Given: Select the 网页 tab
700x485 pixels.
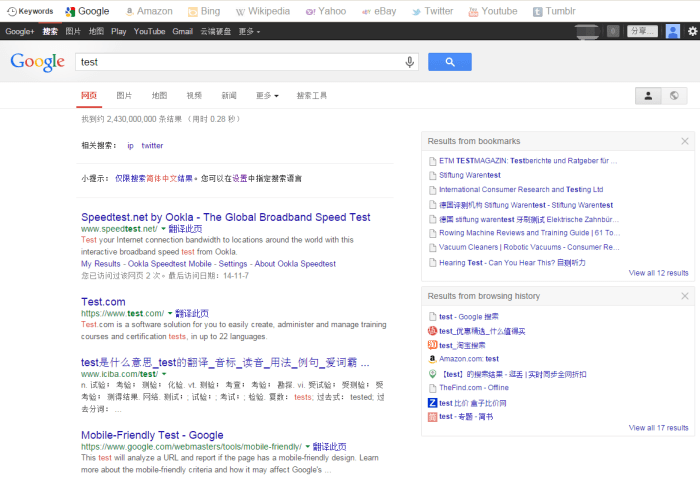Looking at the screenshot, I should (89, 96).
